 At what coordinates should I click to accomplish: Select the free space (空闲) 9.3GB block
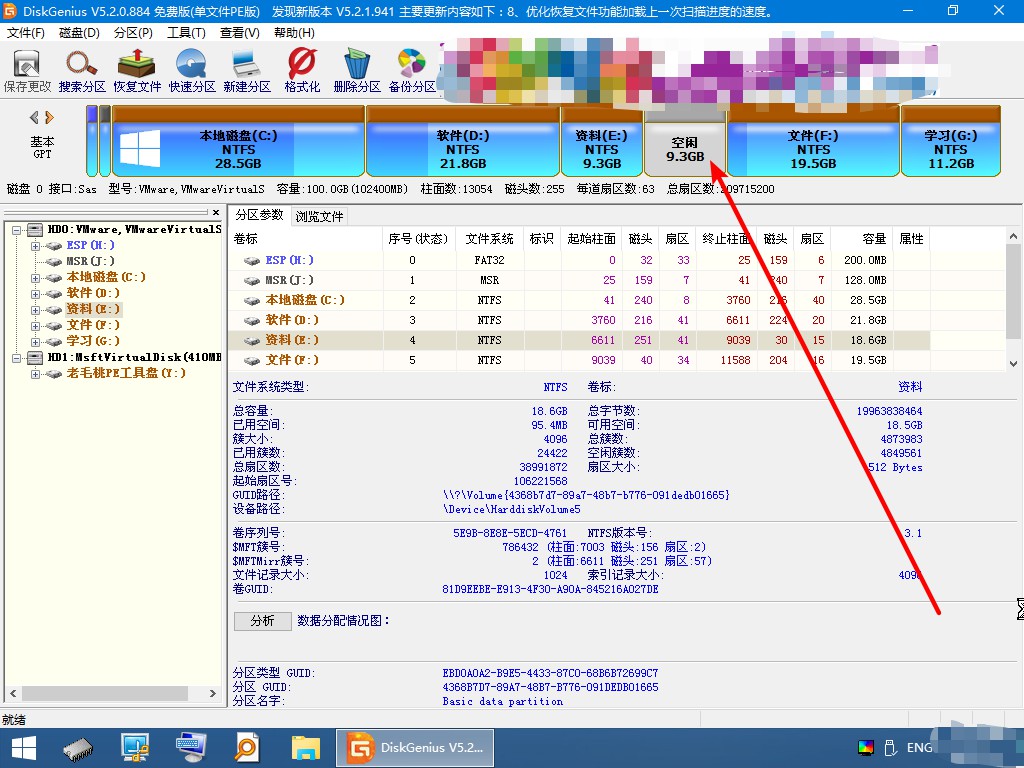685,142
